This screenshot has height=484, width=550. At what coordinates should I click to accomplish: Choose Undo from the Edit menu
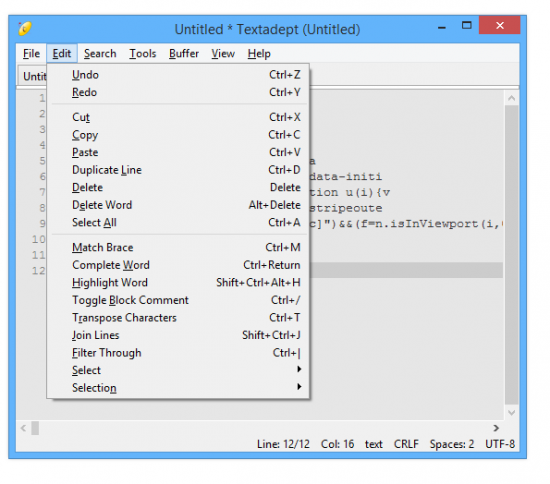point(178,75)
